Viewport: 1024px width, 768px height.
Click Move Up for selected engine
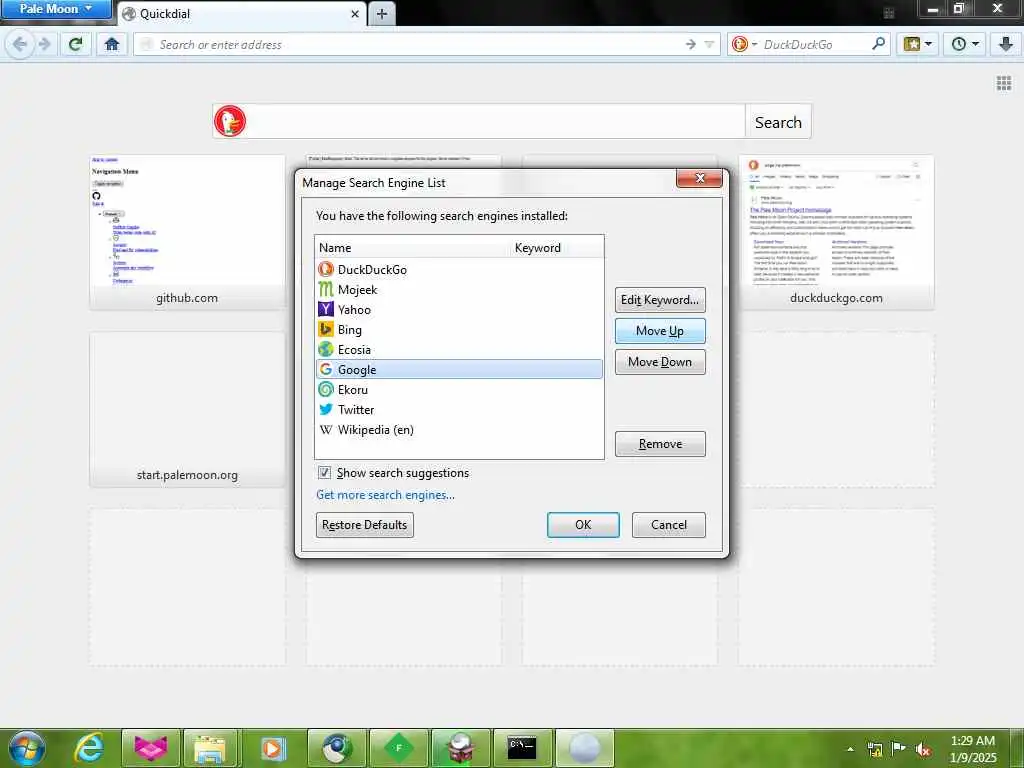(660, 330)
